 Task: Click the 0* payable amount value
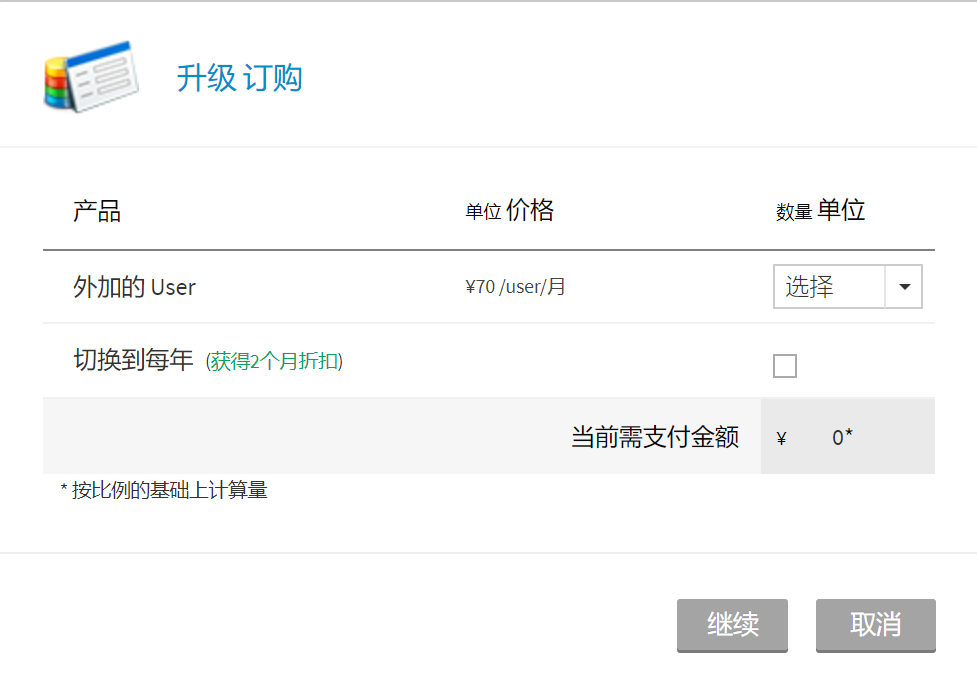coord(842,437)
